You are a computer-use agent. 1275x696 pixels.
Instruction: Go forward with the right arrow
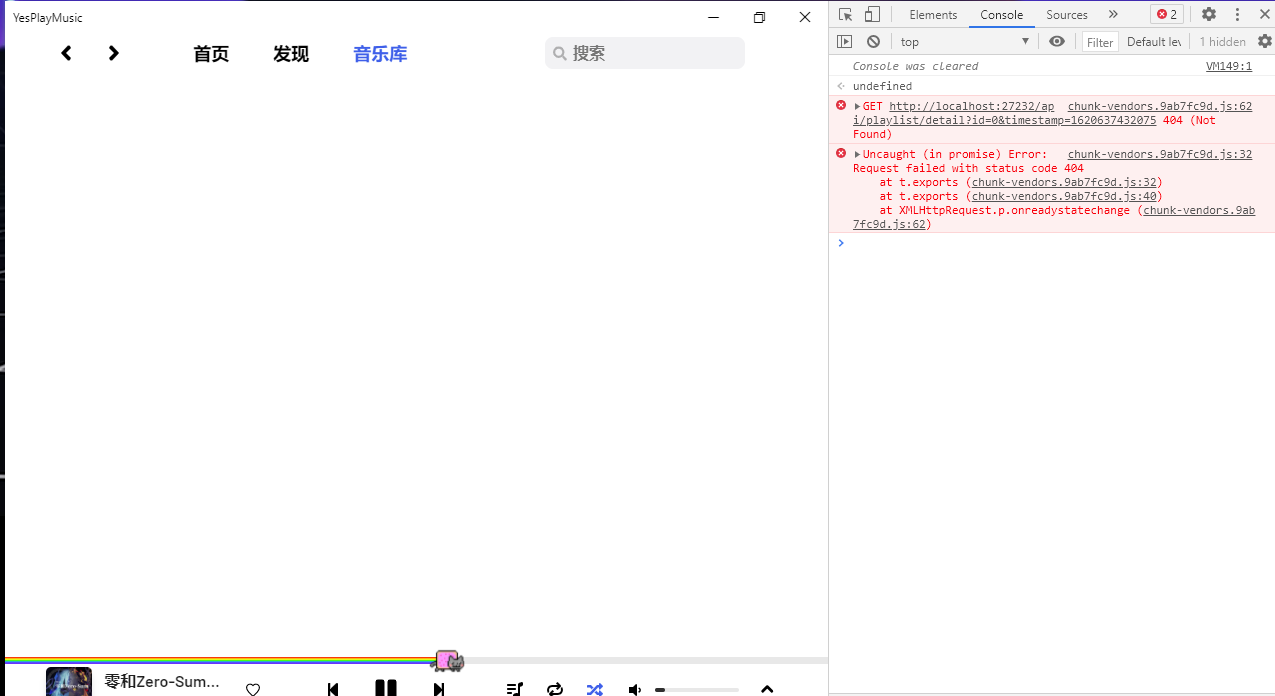[114, 53]
